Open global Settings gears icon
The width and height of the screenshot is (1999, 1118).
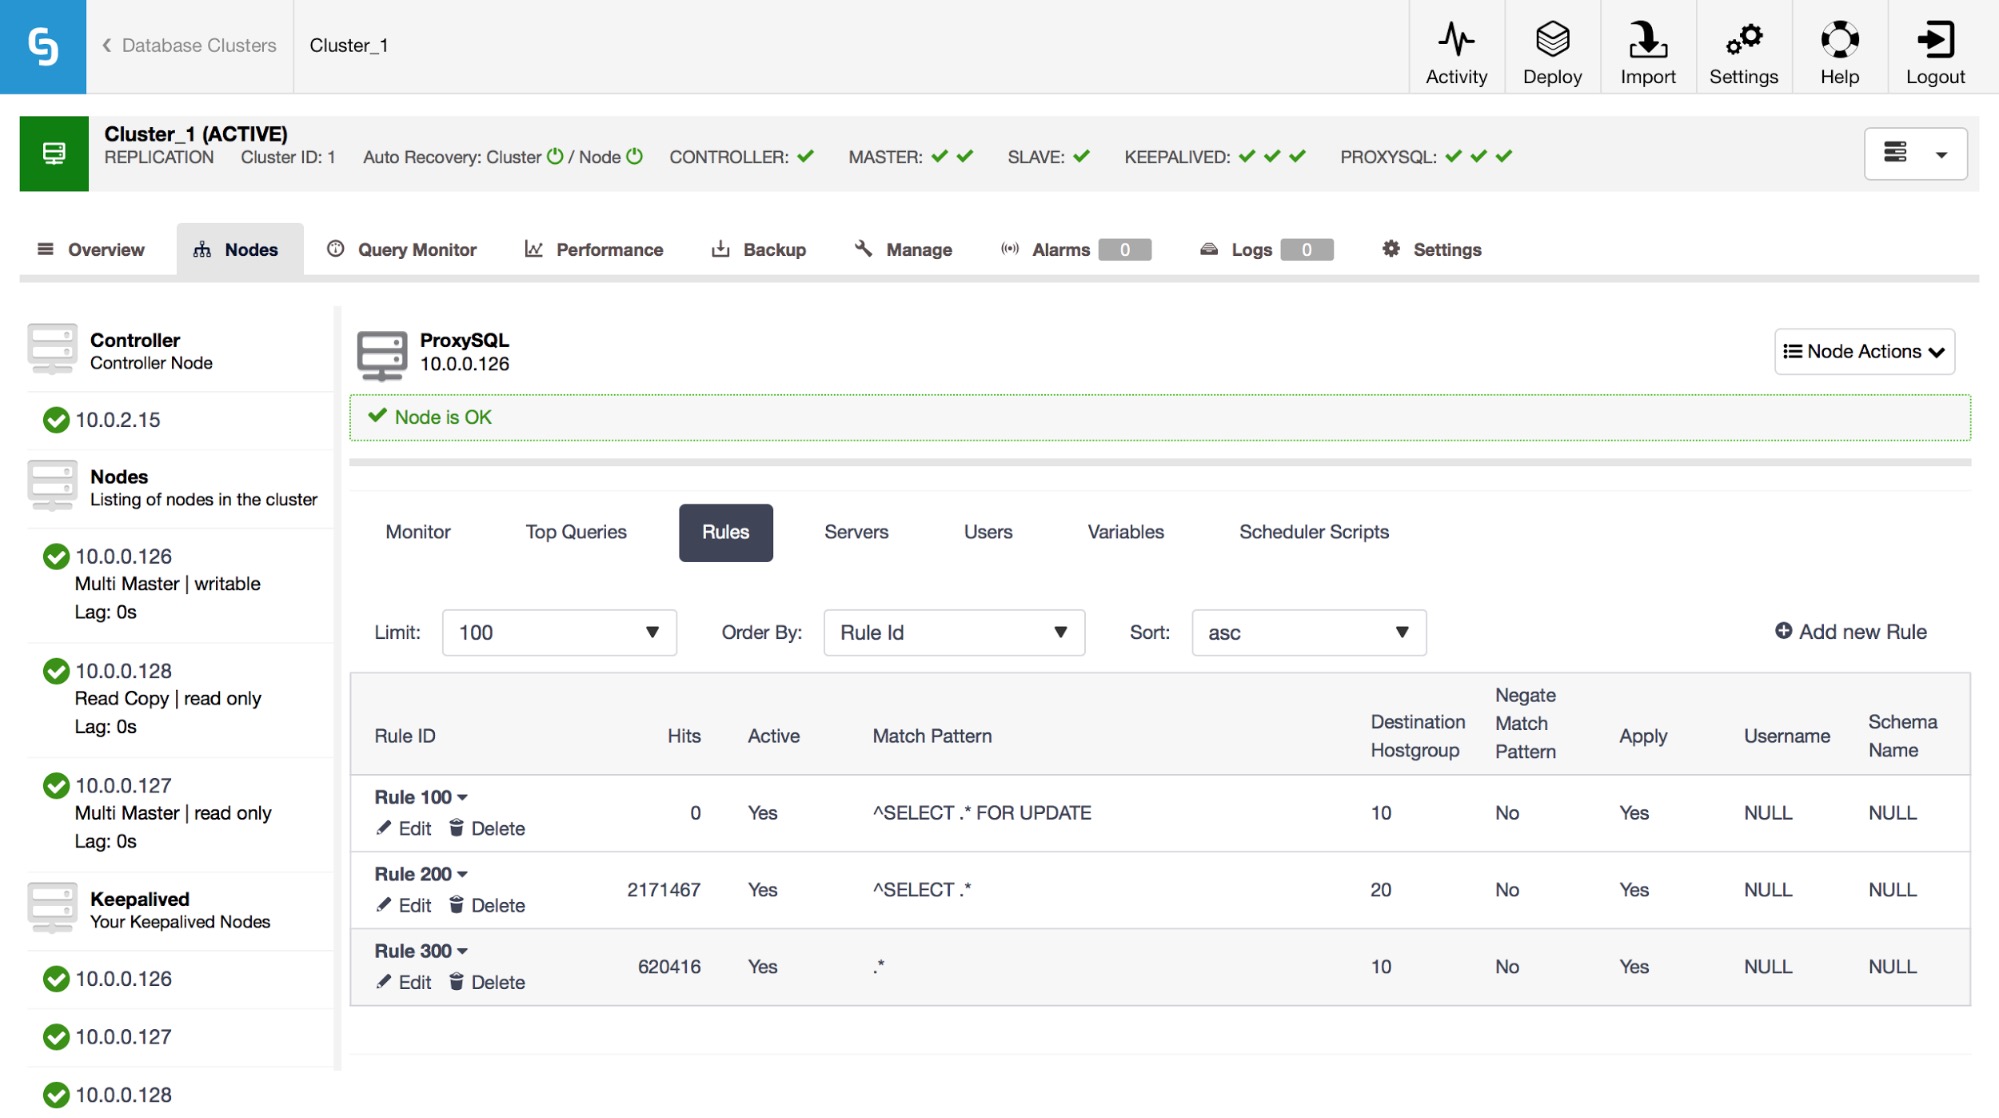1743,52
